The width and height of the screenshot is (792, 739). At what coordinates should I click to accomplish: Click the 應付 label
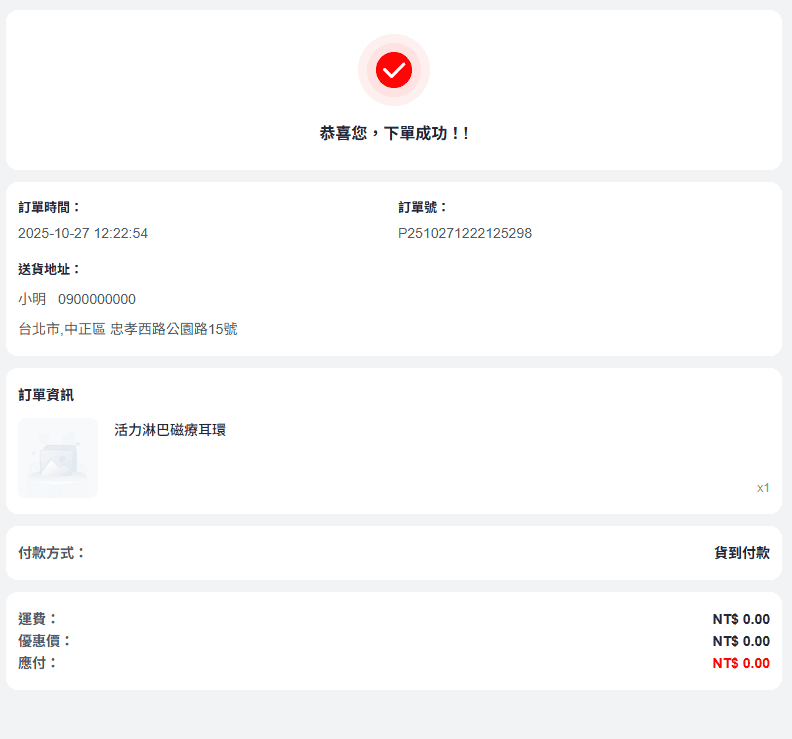pyautogui.click(x=38, y=663)
